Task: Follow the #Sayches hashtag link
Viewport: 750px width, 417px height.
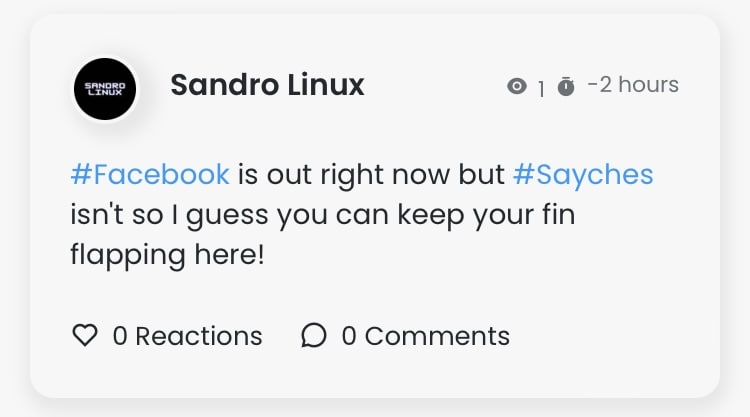Action: click(x=583, y=175)
